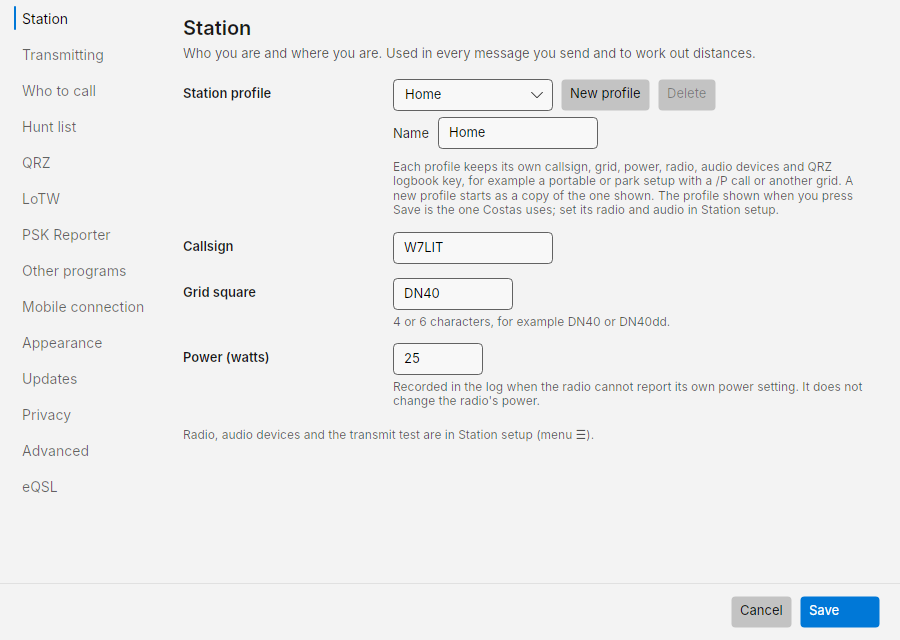Go to Mobile connection settings
Image resolution: width=900 pixels, height=640 pixels.
click(83, 307)
